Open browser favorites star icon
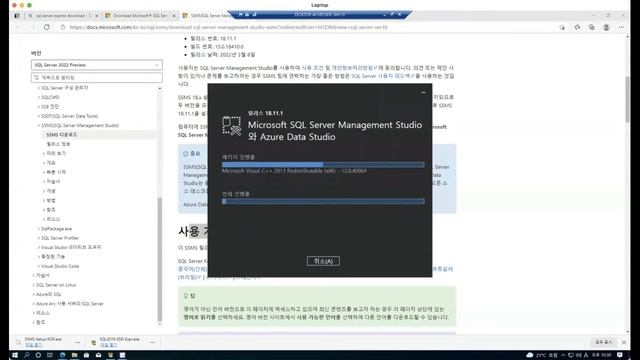 (x=577, y=27)
